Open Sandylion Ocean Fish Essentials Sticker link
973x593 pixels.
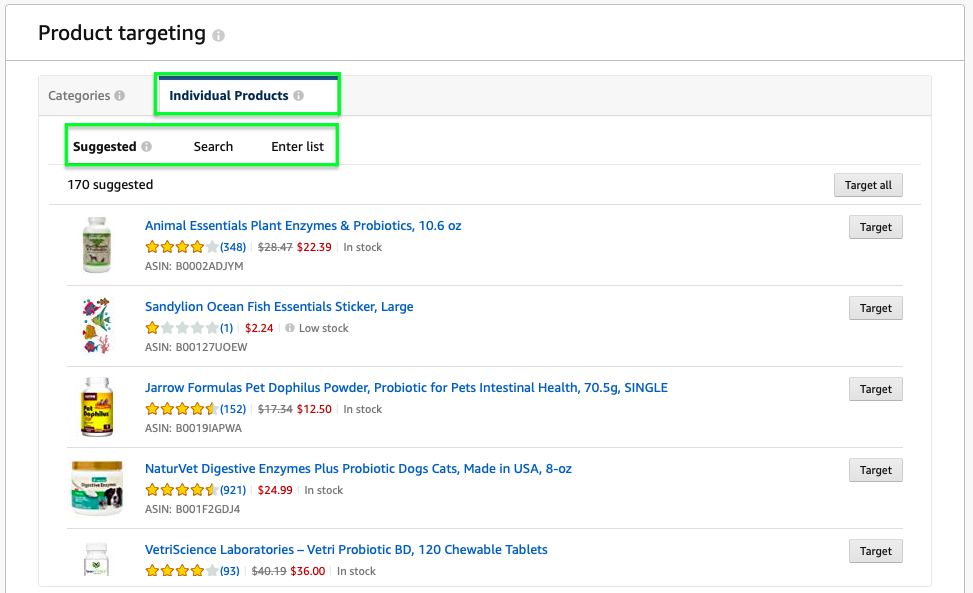point(279,306)
